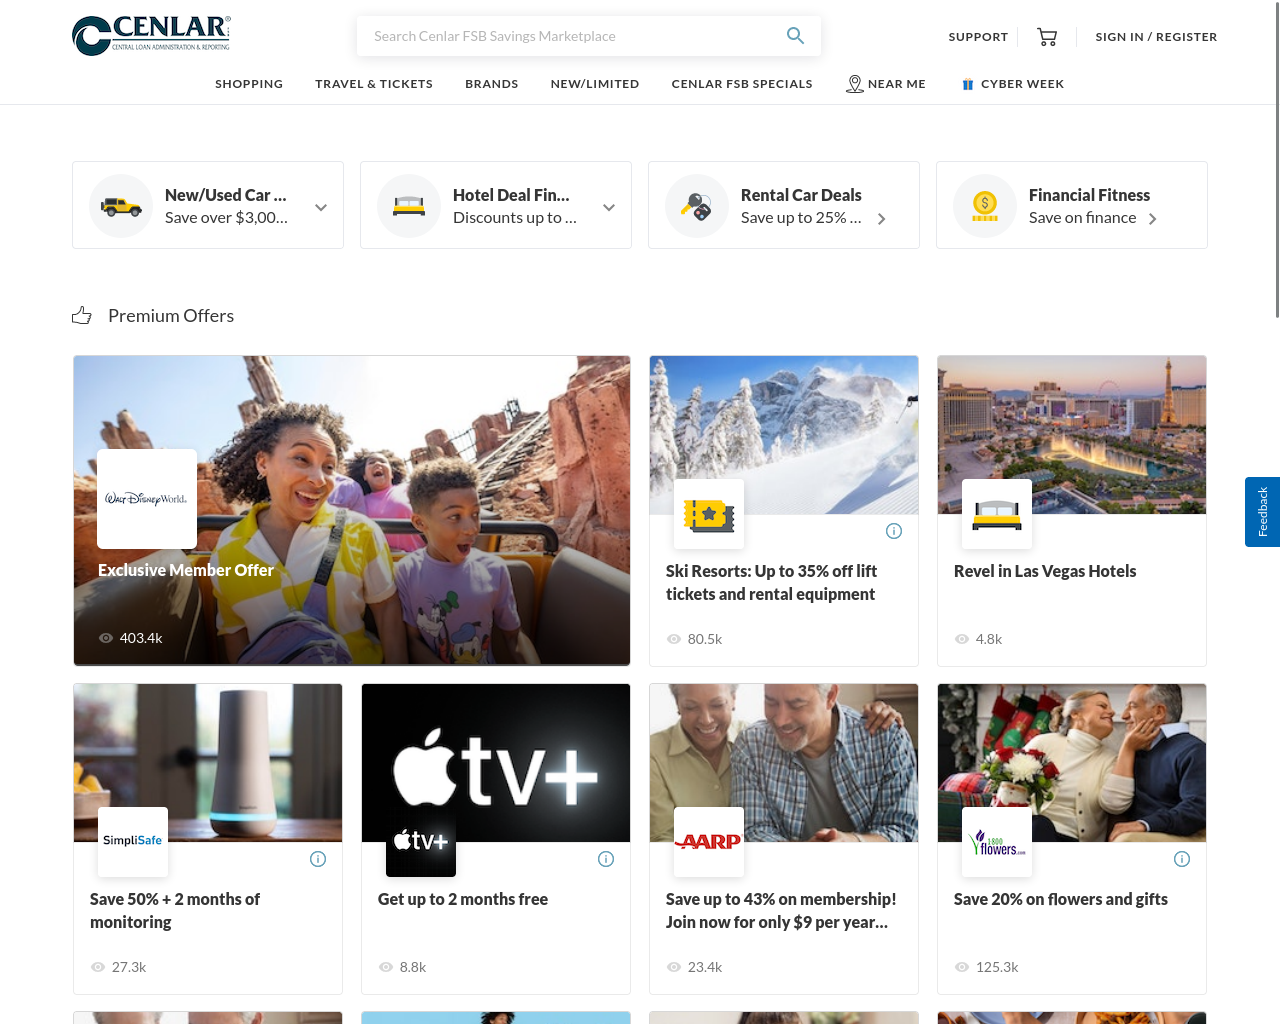Click the AARP logo badge
The image size is (1280, 1024).
(x=709, y=842)
